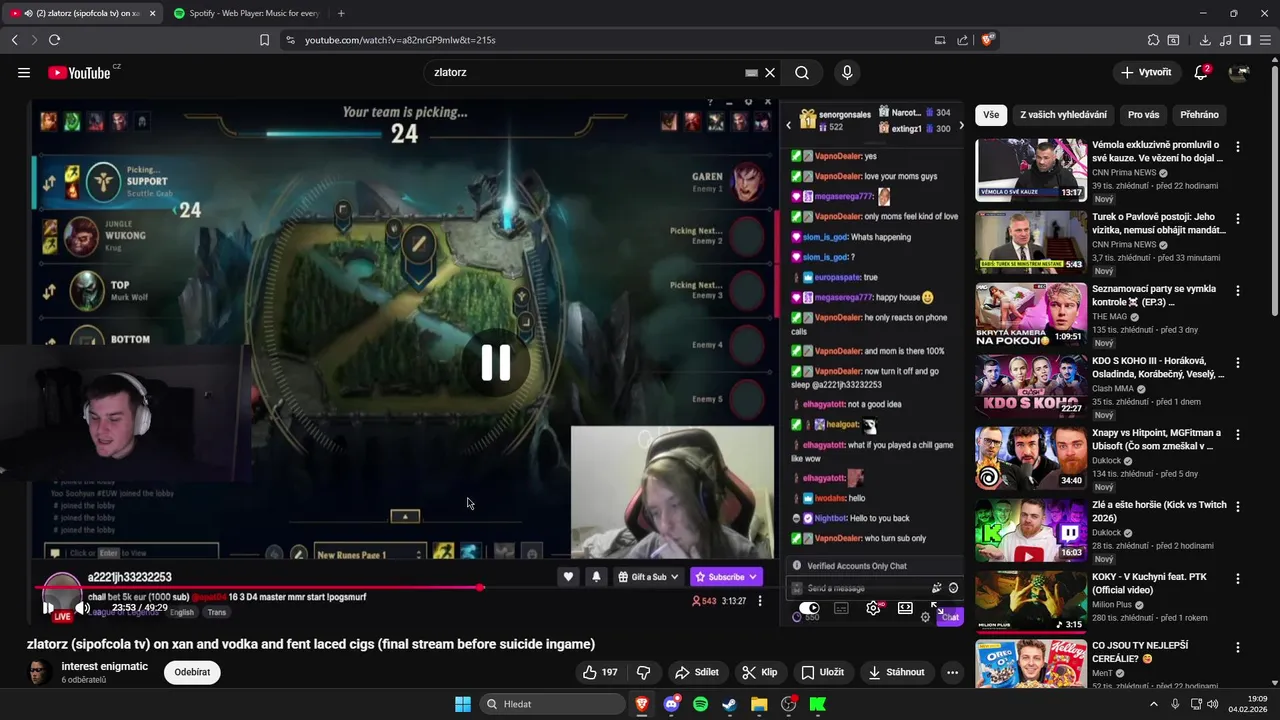Image resolution: width=1280 pixels, height=720 pixels.
Task: Focus the YouTube search field
Action: (585, 73)
